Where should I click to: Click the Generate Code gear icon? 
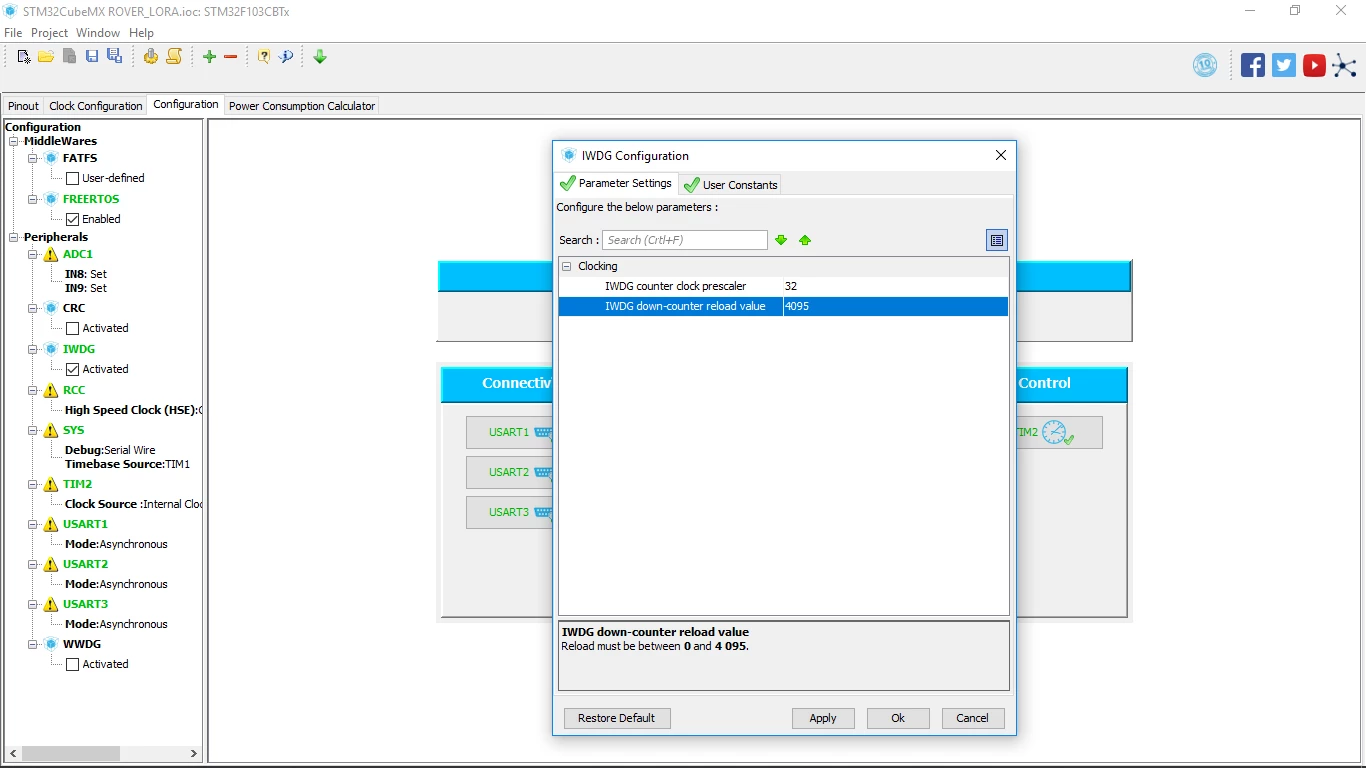(x=150, y=57)
